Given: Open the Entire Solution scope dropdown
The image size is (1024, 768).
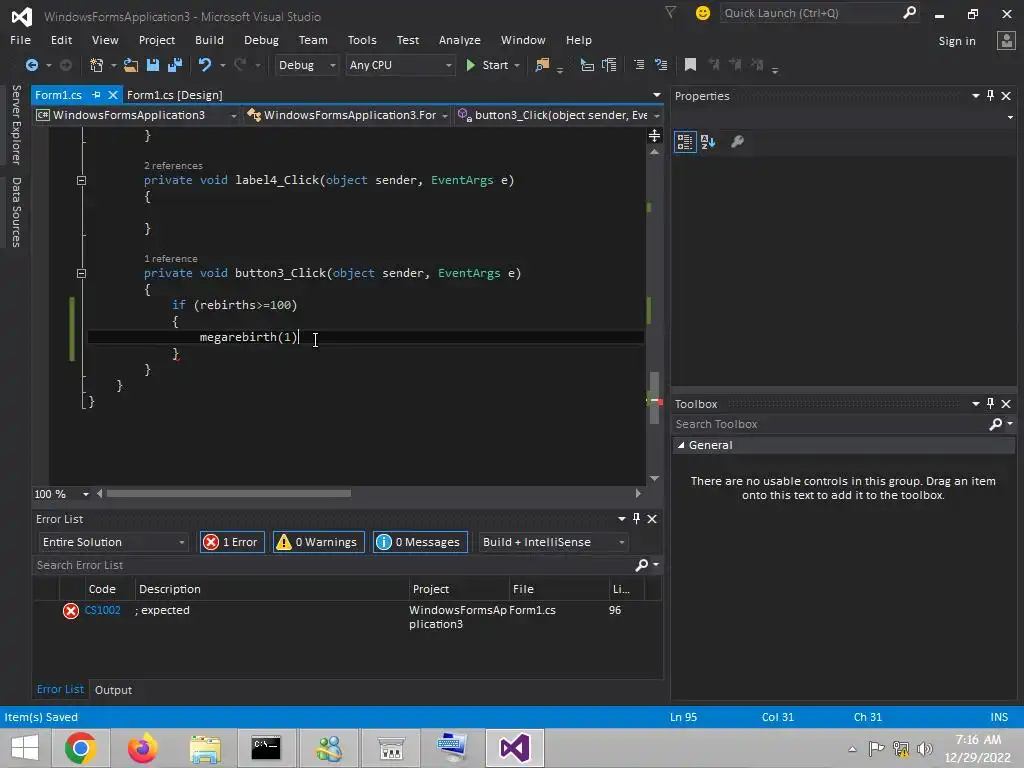Looking at the screenshot, I should click(113, 542).
